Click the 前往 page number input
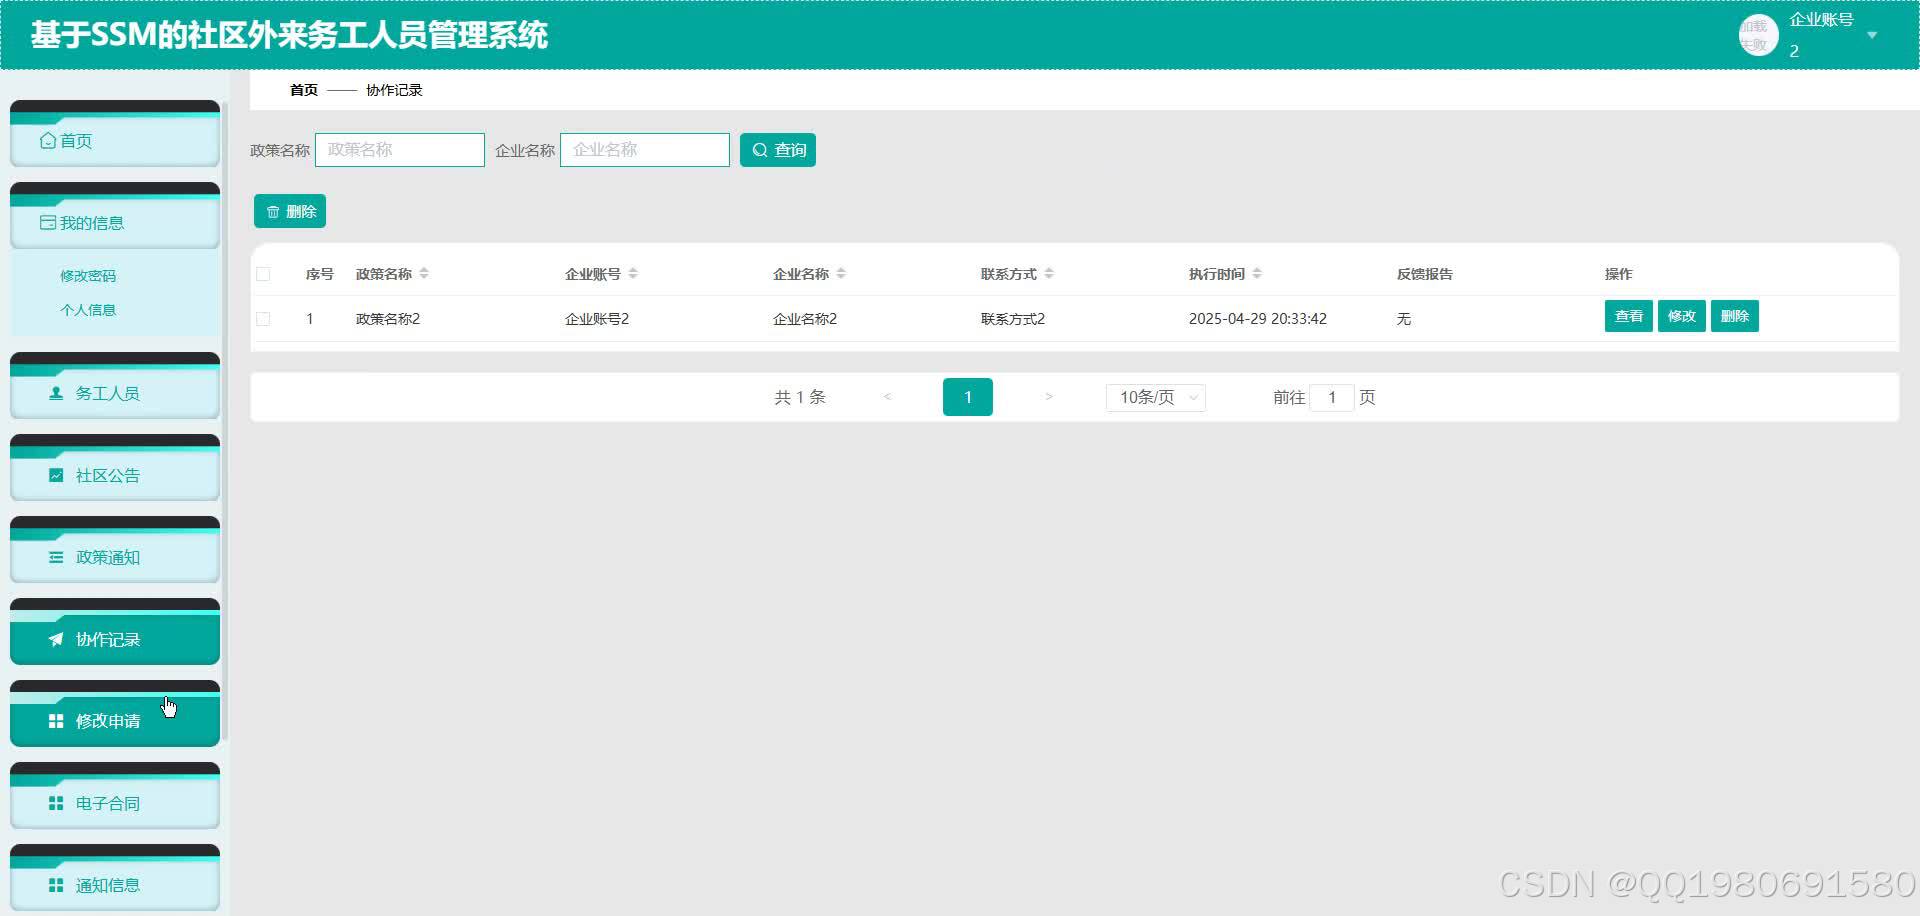Viewport: 1920px width, 916px height. point(1332,397)
